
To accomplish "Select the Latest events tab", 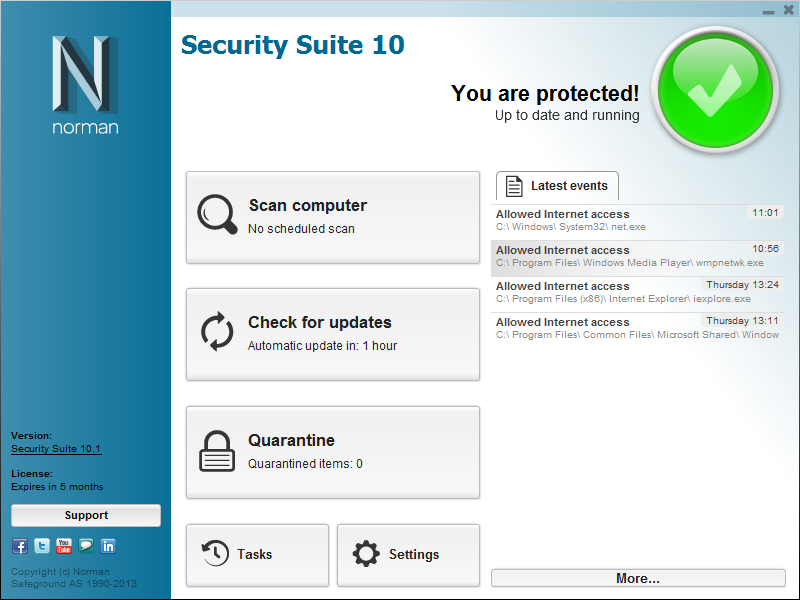I will 558,186.
